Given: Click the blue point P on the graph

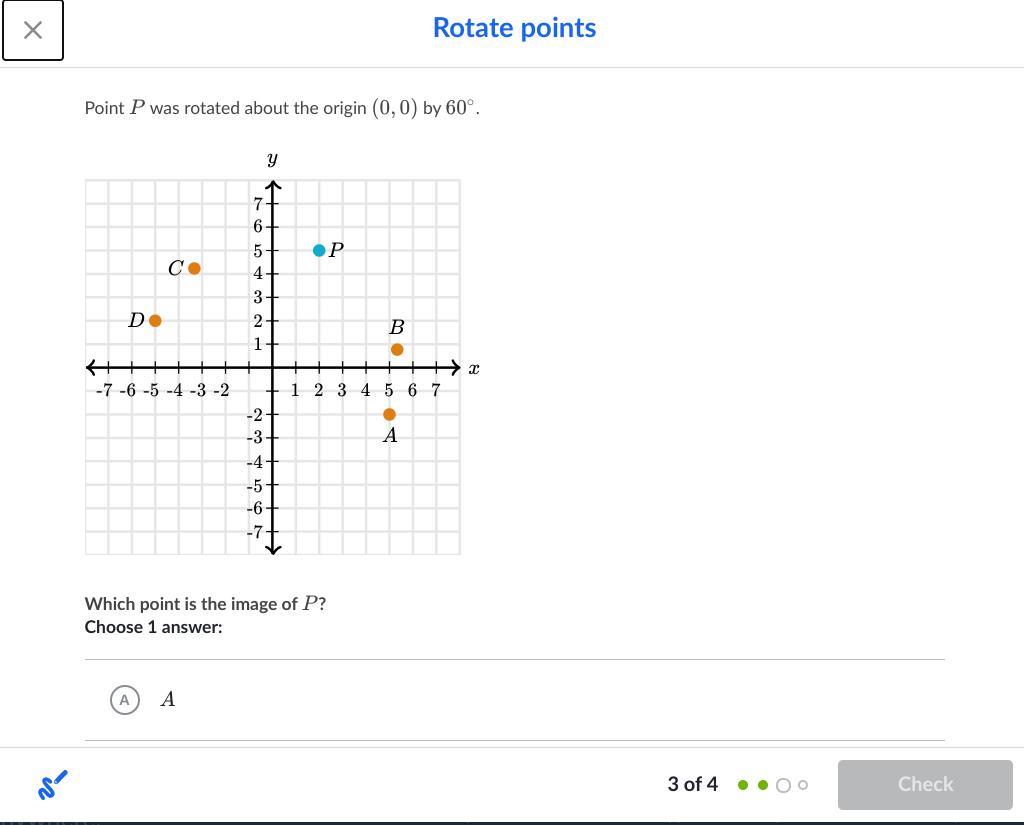Looking at the screenshot, I should (x=319, y=250).
